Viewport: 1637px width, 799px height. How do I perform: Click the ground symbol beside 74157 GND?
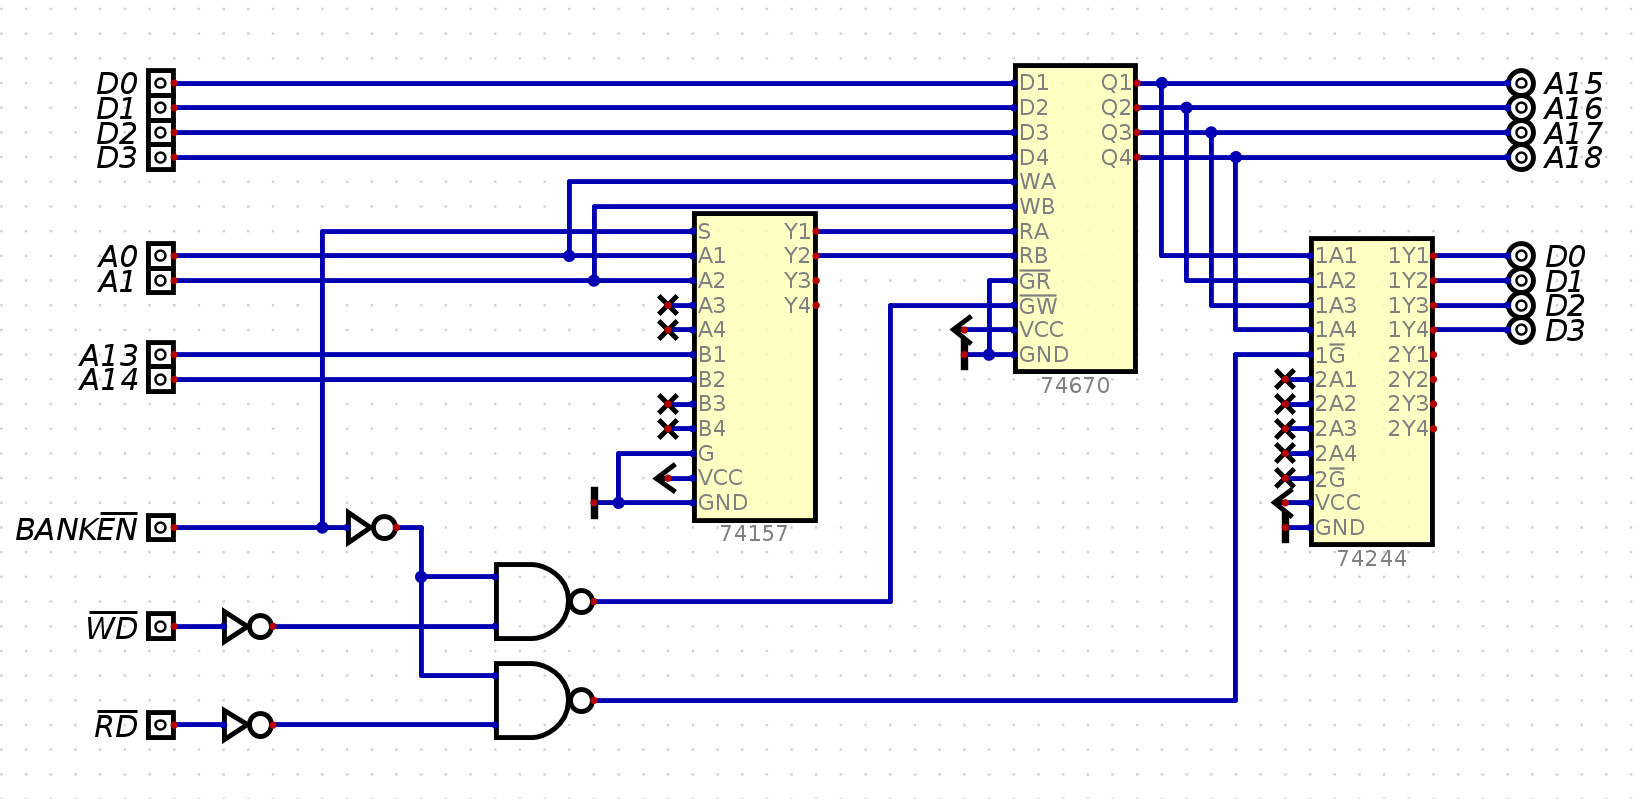point(596,503)
